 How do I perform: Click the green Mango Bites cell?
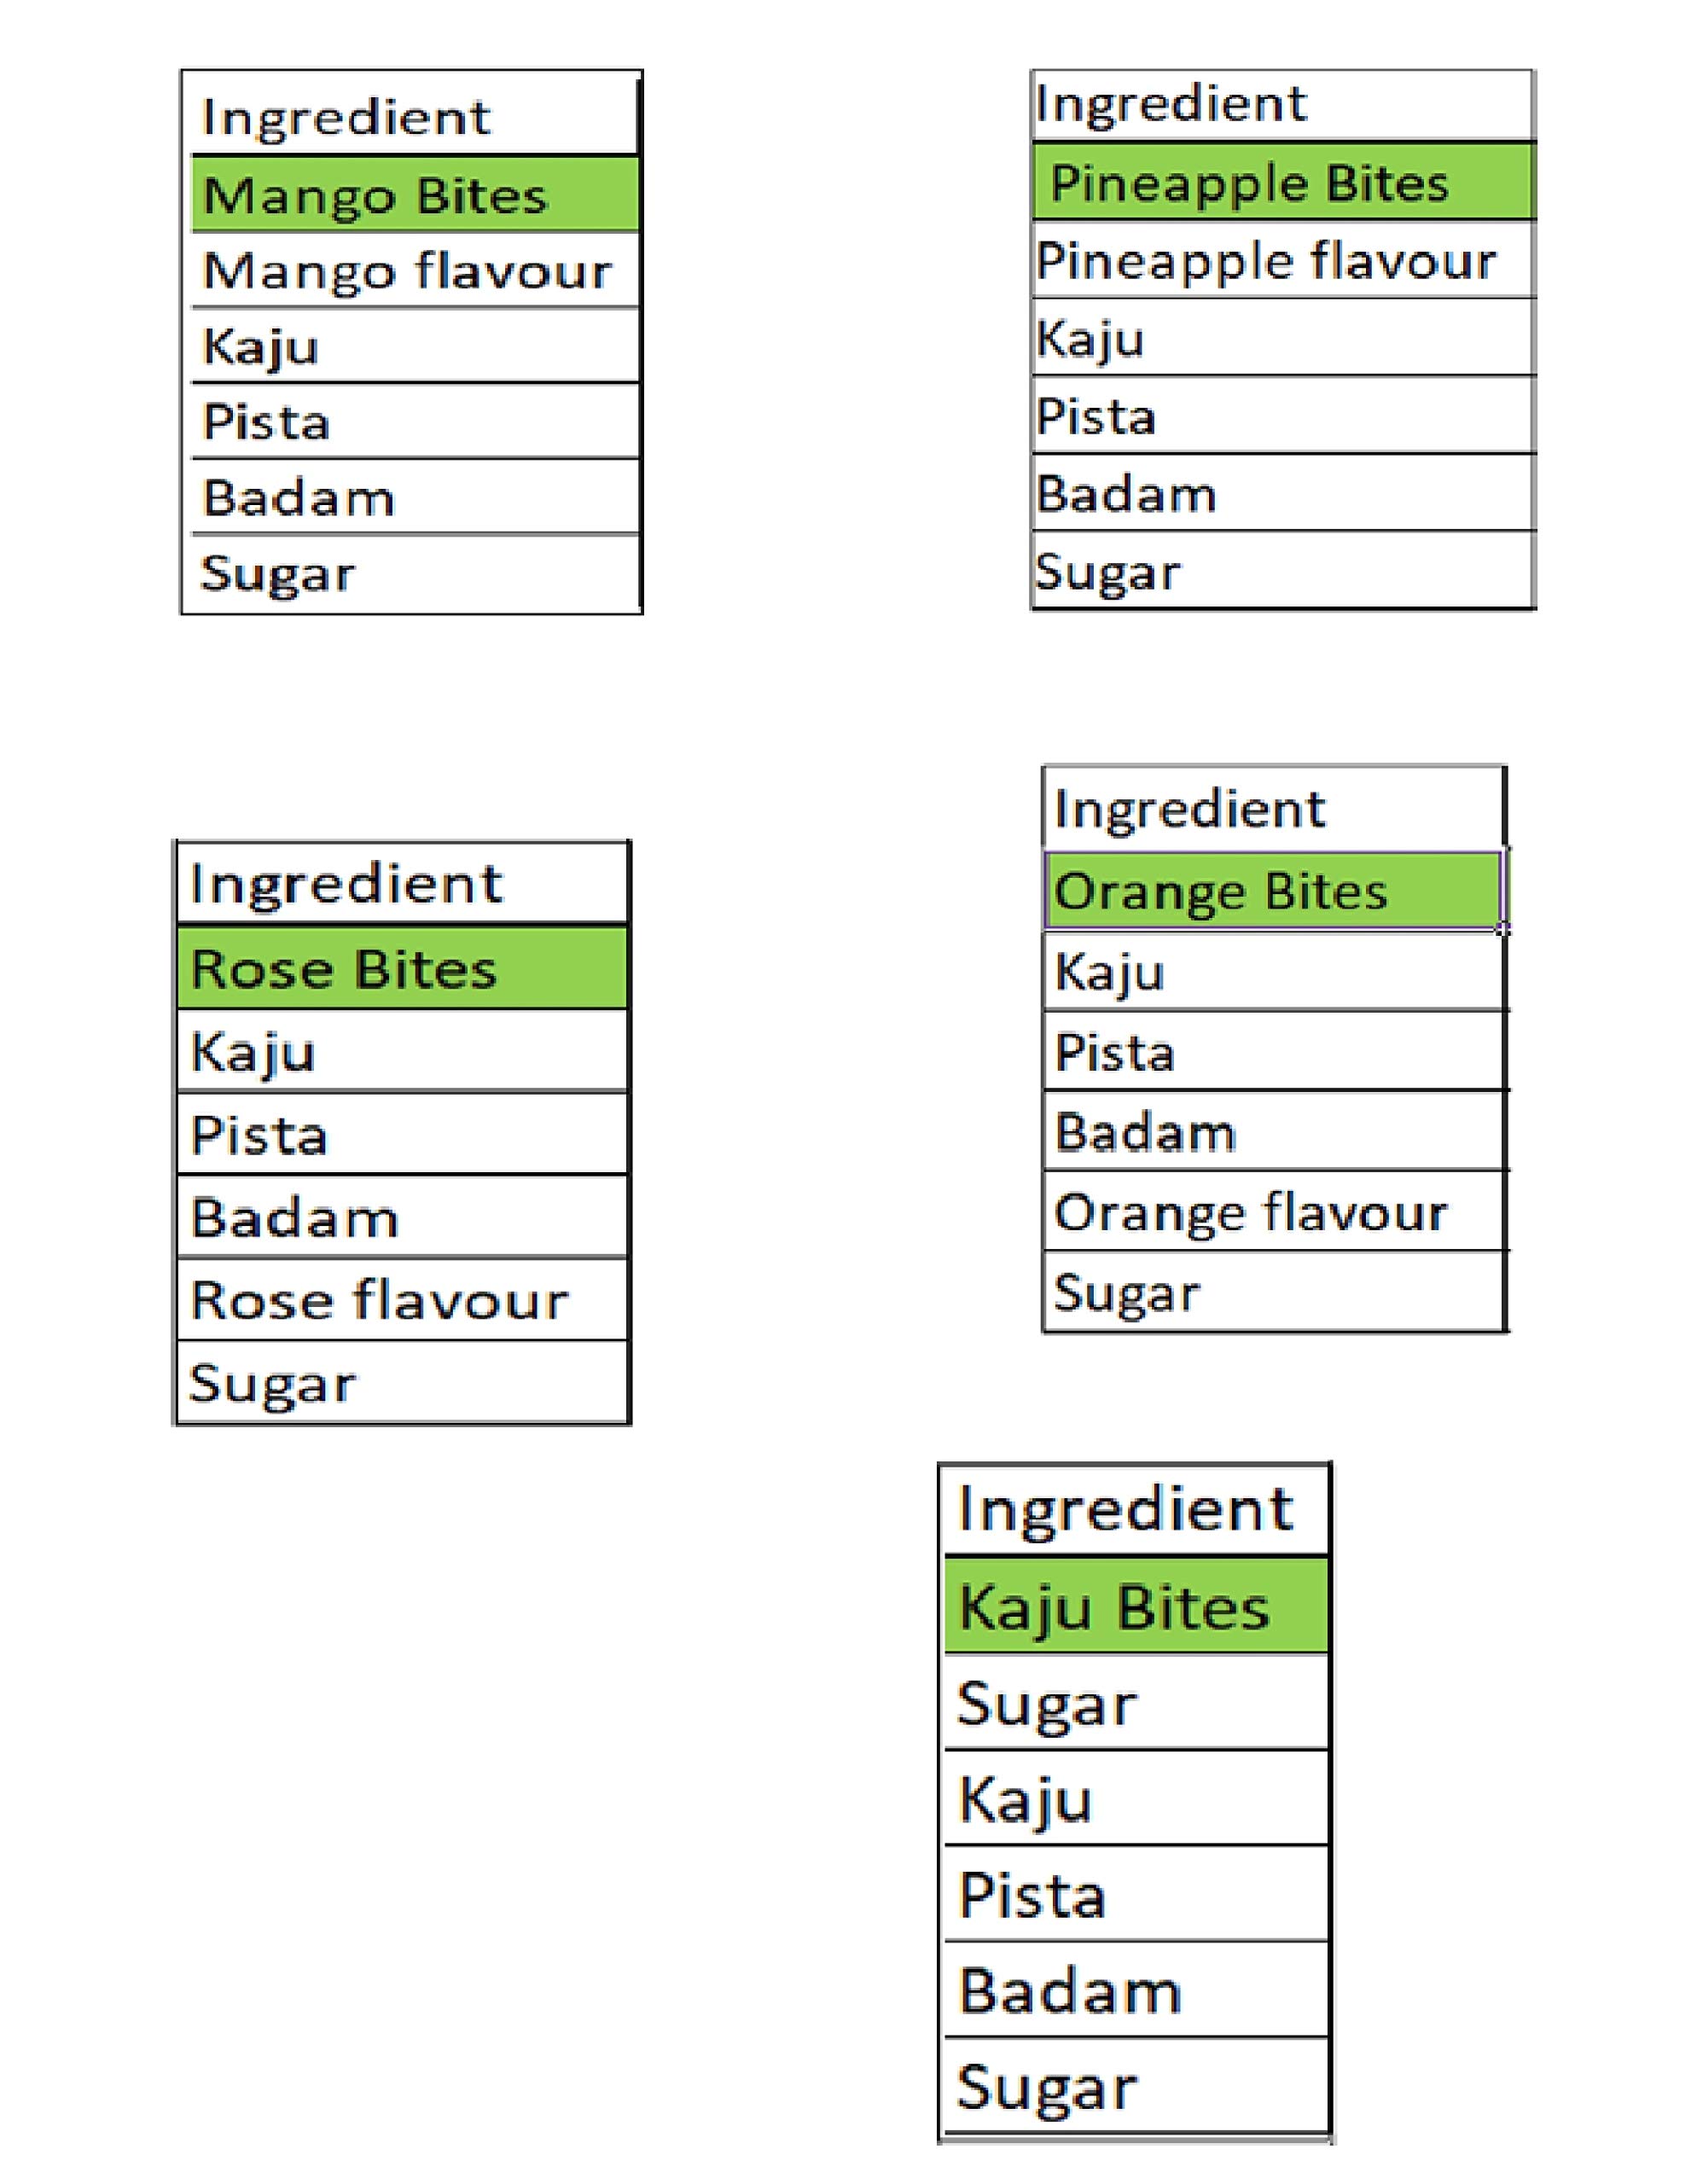point(414,194)
